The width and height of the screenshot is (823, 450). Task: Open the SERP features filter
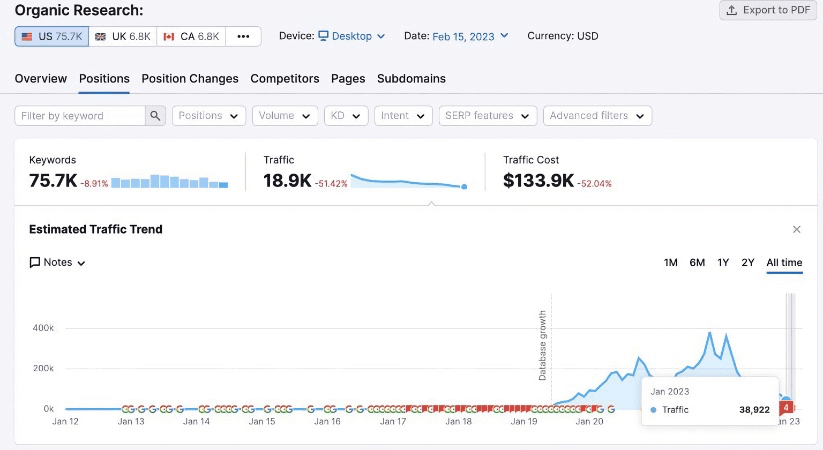click(x=487, y=116)
